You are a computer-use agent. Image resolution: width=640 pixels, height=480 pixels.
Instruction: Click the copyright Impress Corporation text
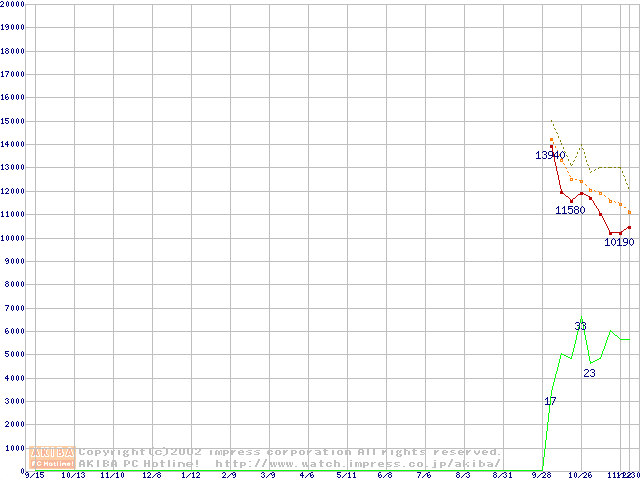coord(290,452)
